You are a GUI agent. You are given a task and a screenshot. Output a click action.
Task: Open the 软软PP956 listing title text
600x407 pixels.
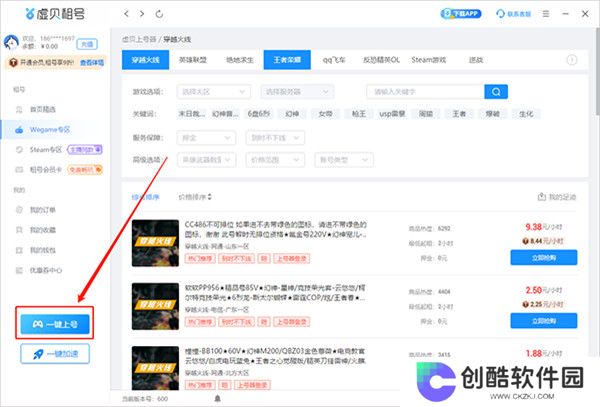(275, 292)
